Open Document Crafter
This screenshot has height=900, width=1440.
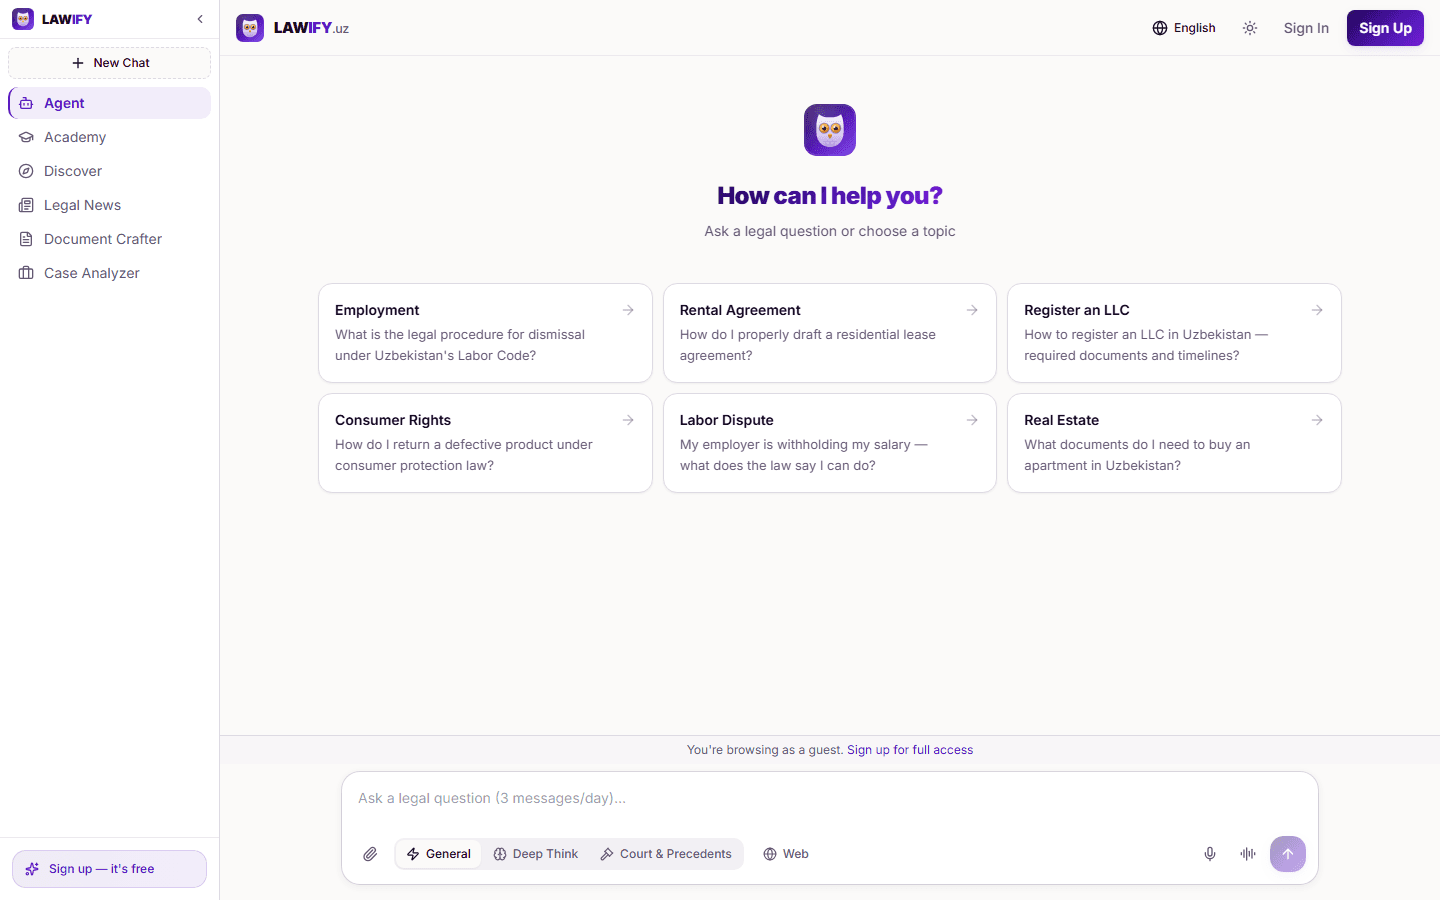(110, 239)
